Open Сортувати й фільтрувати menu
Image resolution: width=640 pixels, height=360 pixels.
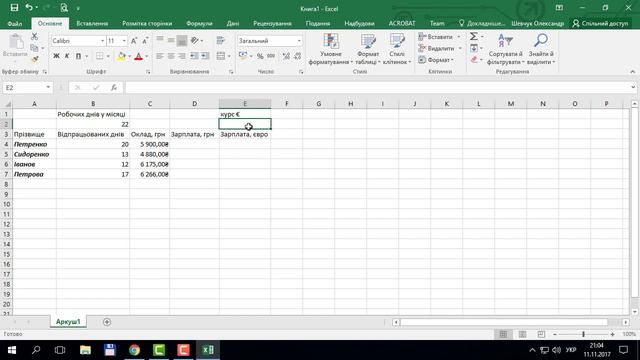(505, 49)
